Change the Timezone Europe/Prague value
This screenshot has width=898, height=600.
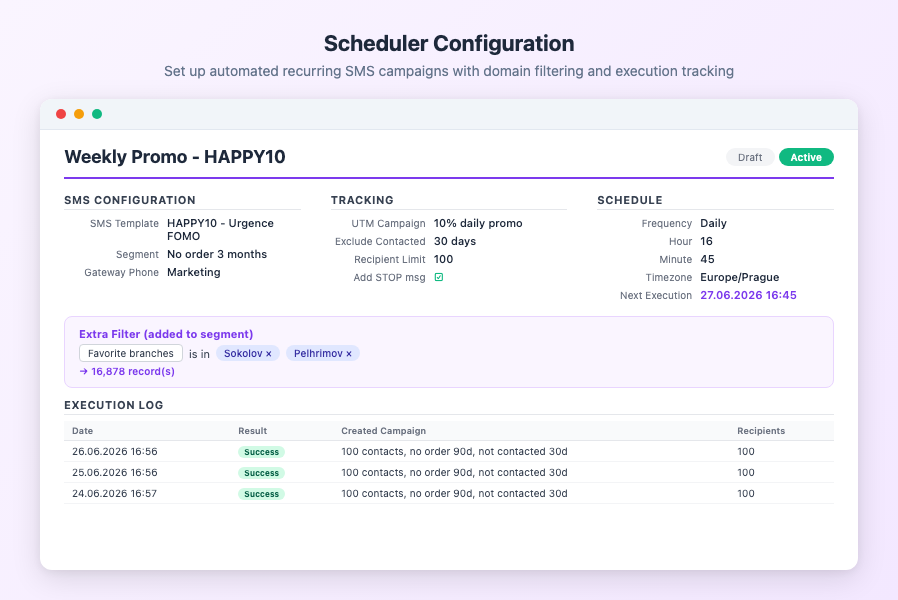[x=739, y=278]
